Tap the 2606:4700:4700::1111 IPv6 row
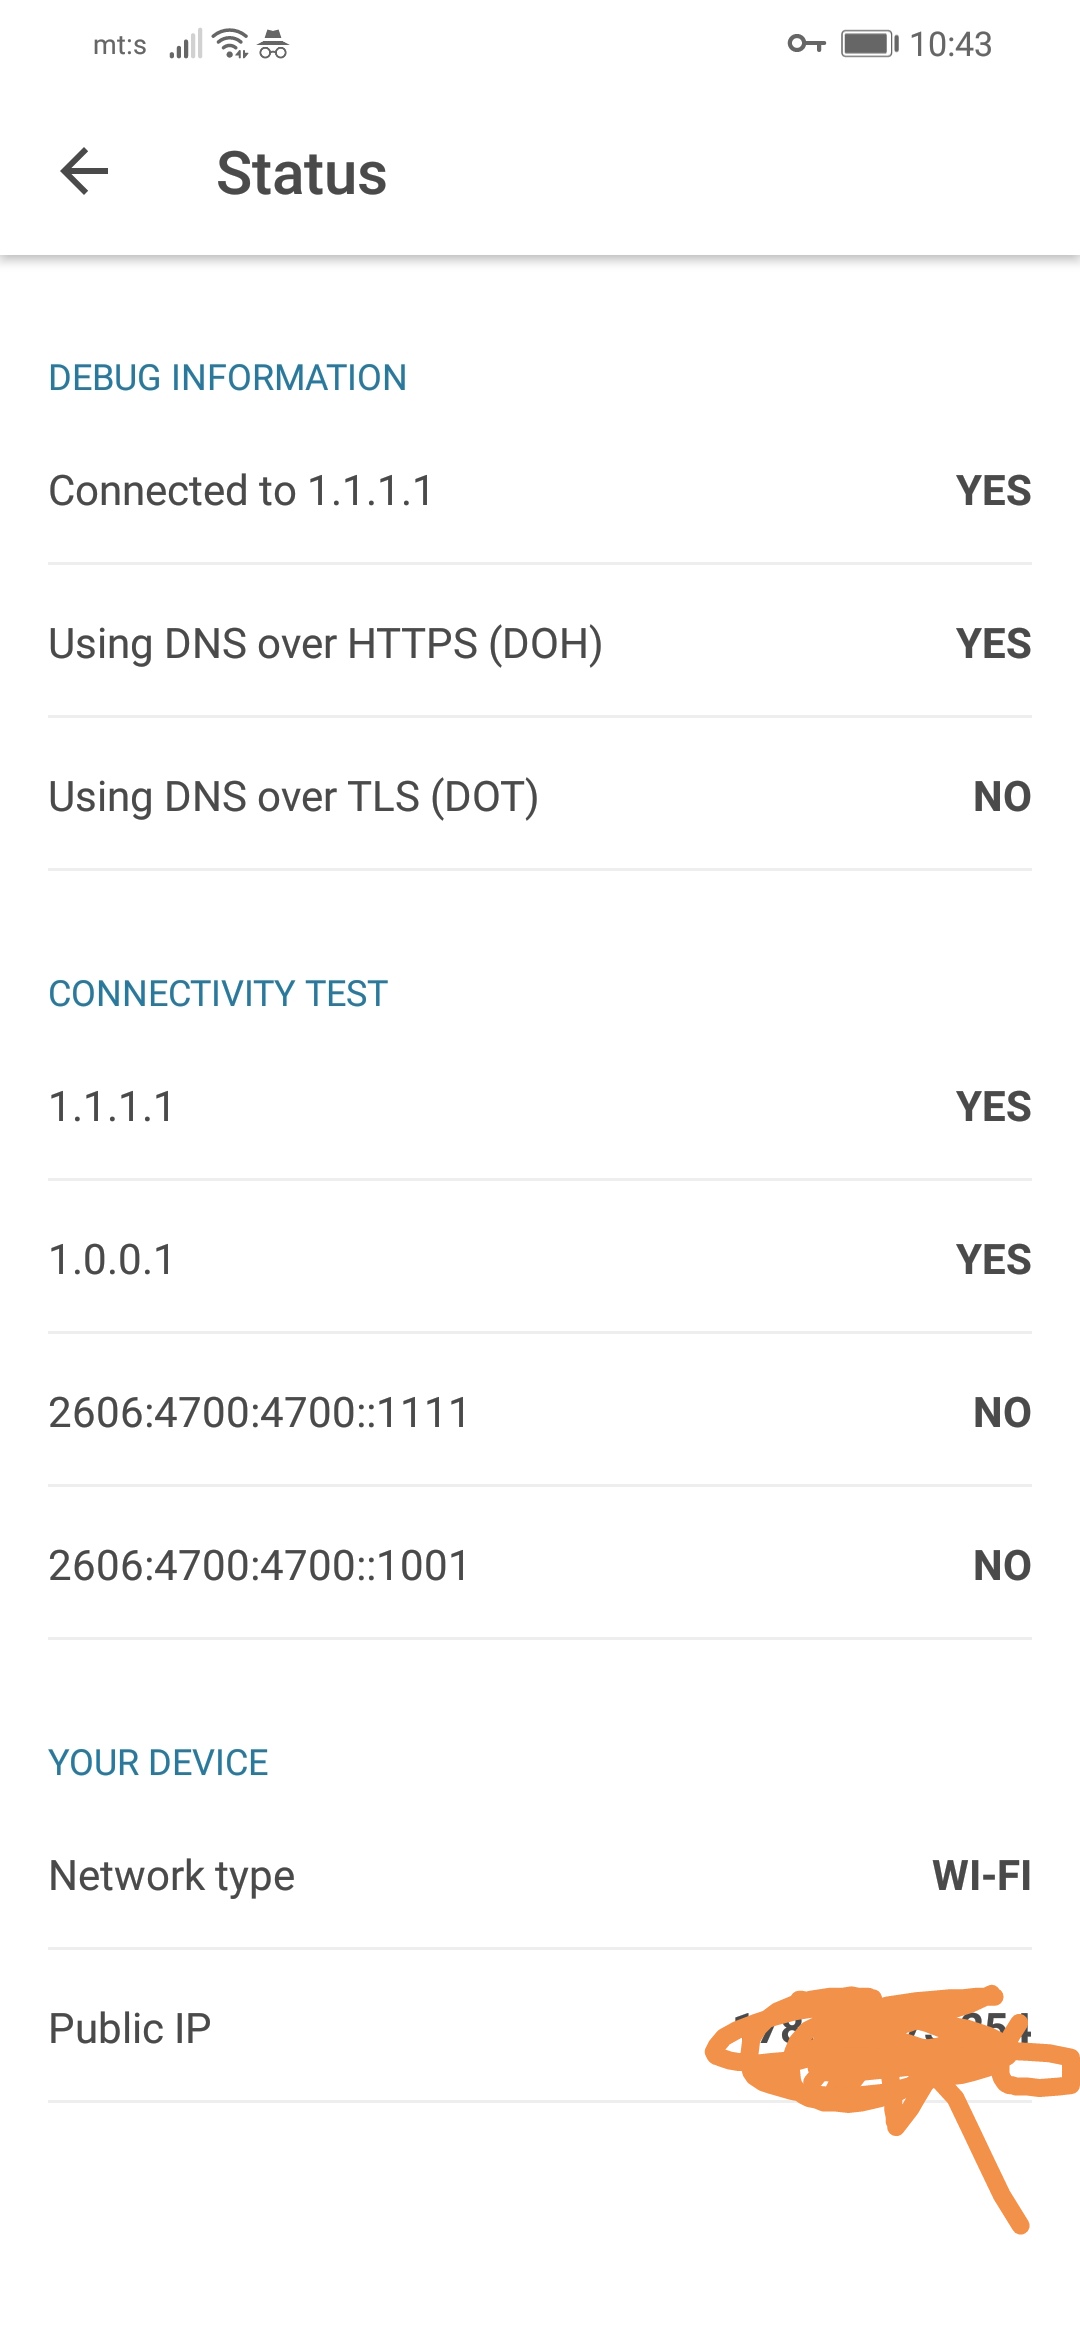The height and width of the screenshot is (2340, 1080). [x=540, y=1413]
